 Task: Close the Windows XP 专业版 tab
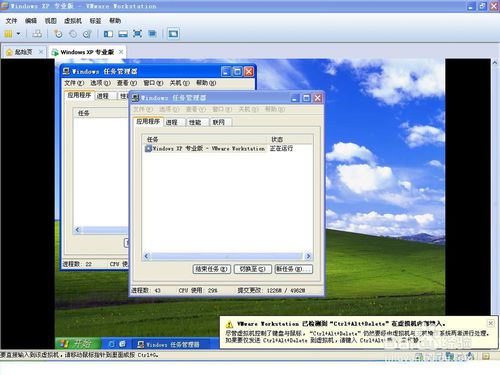pos(121,52)
